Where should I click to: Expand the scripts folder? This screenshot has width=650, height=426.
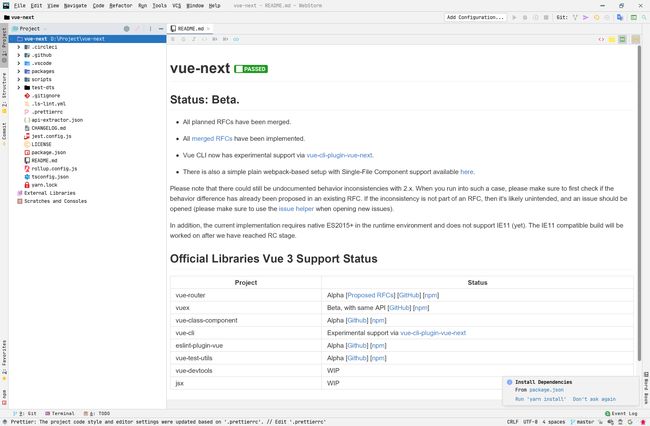pyautogui.click(x=19, y=80)
